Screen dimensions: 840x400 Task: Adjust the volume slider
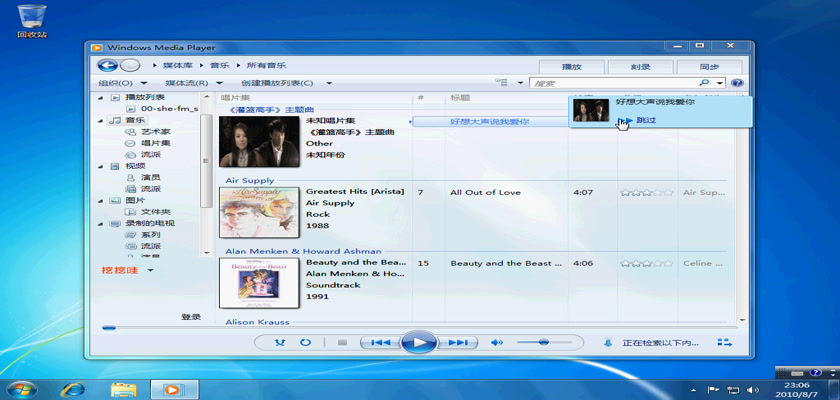543,342
